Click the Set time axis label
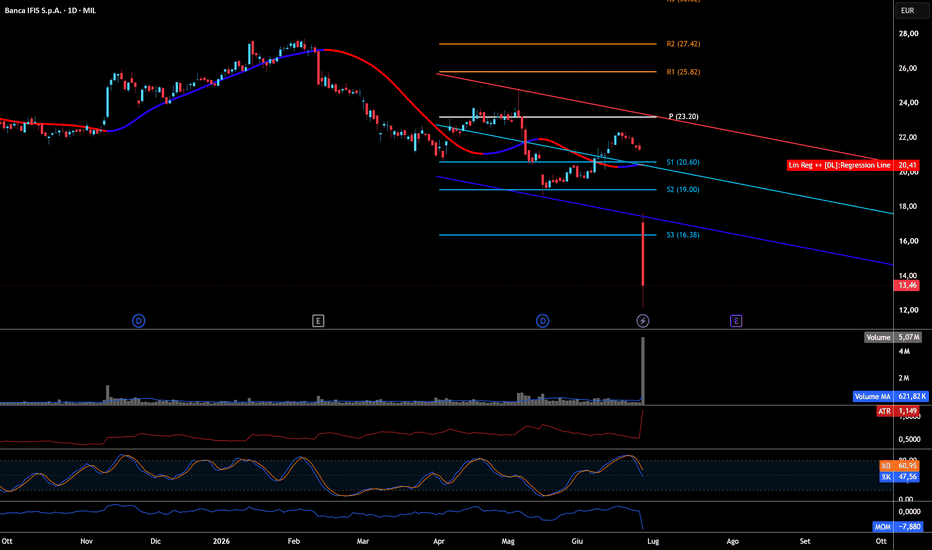This screenshot has height=550, width=932. pyautogui.click(x=805, y=541)
